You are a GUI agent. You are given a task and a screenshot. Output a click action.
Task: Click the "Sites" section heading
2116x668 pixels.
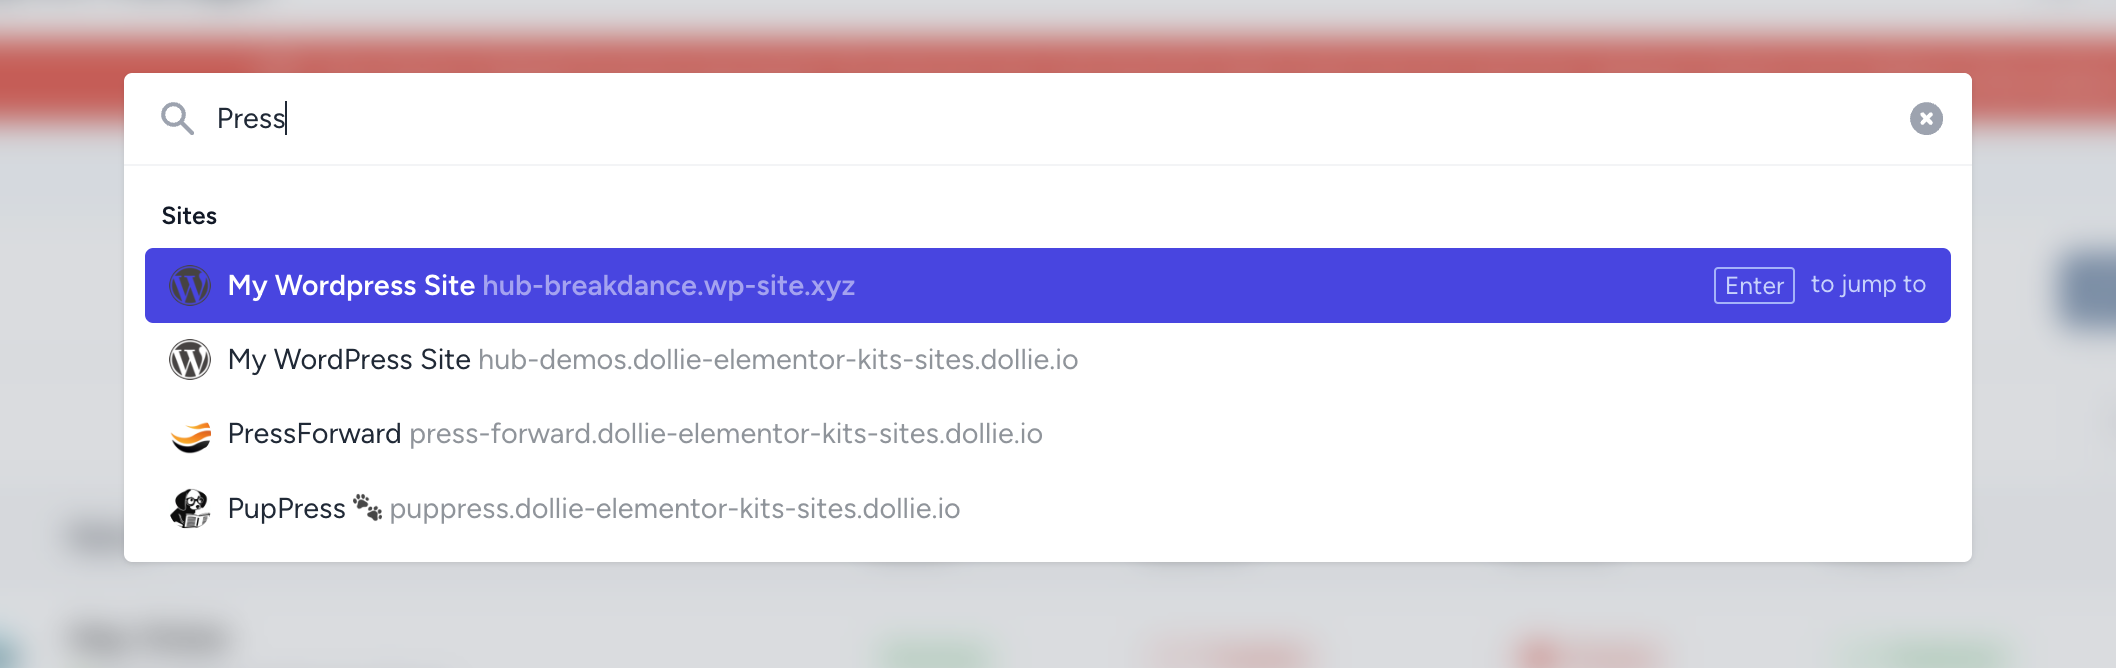(x=189, y=216)
